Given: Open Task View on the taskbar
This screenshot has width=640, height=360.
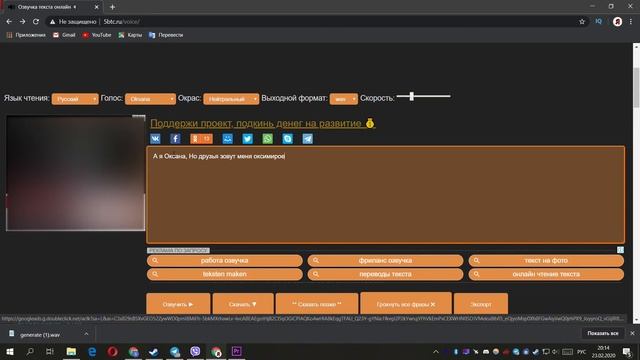Looking at the screenshot, I should [50, 351].
